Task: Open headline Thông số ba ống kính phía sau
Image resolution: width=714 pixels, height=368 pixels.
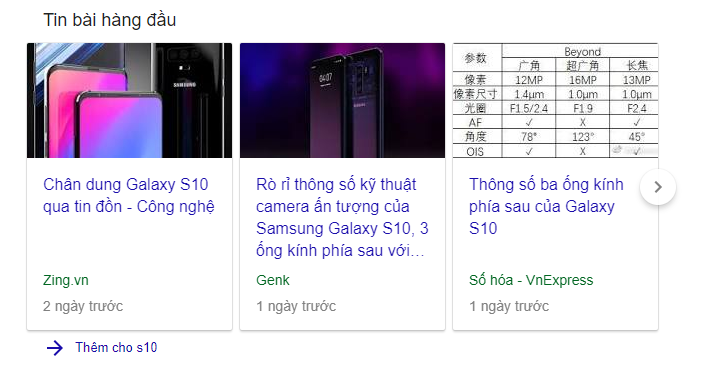Action: click(546, 206)
